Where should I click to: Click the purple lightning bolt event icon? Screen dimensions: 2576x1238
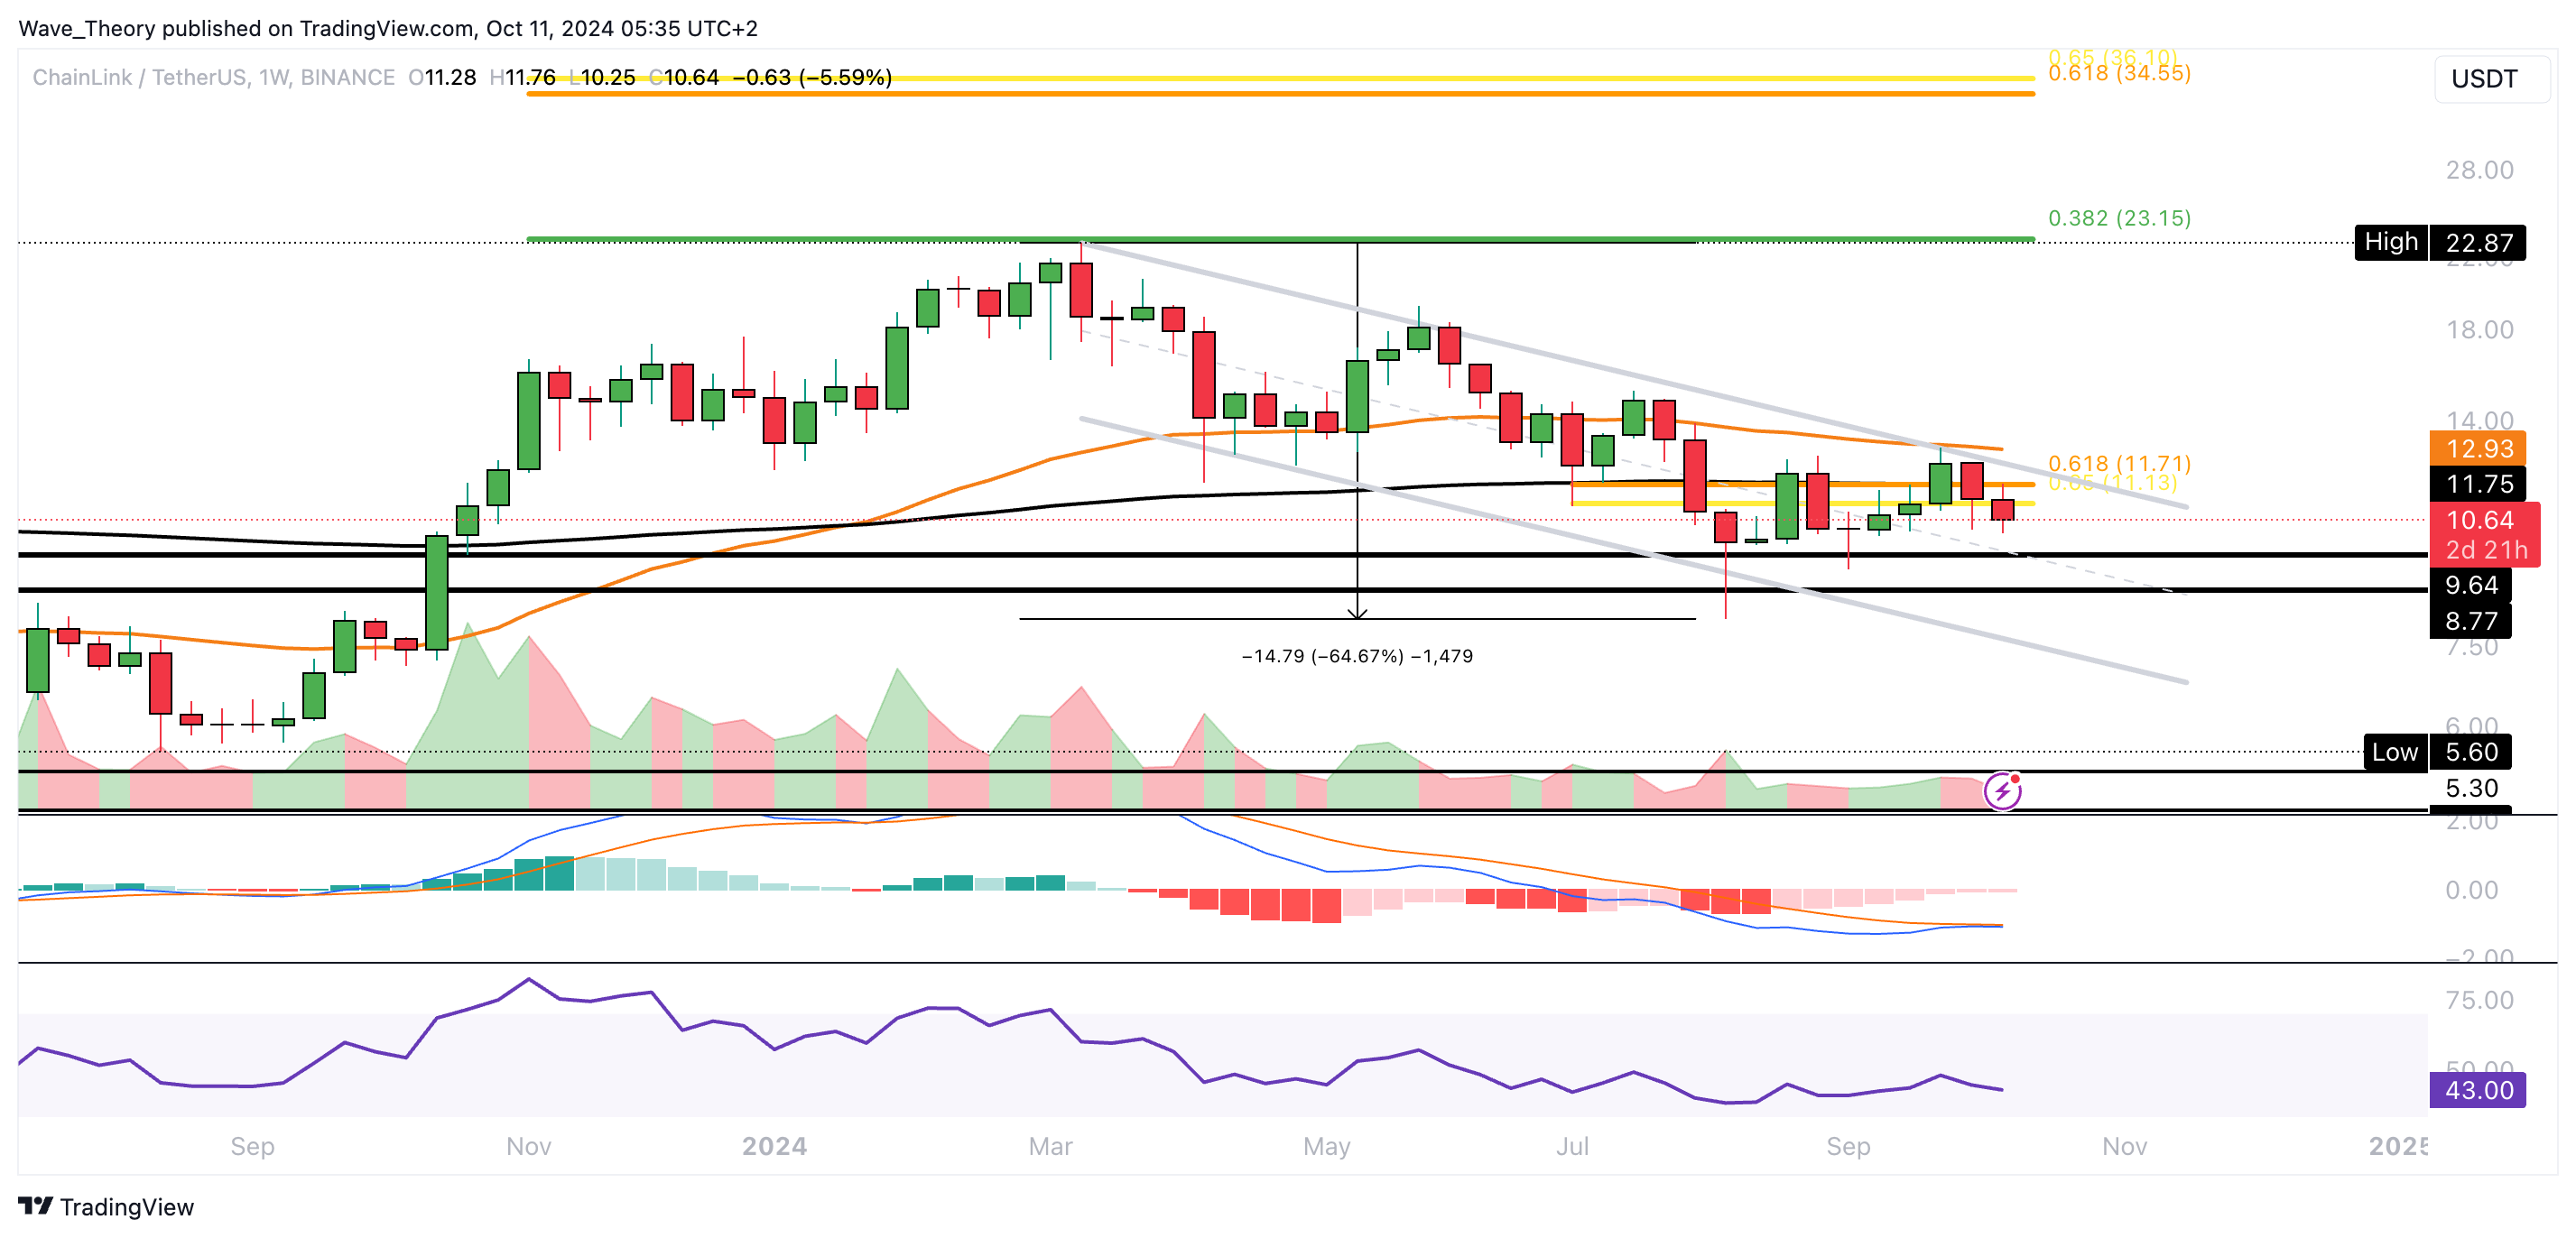[2002, 791]
